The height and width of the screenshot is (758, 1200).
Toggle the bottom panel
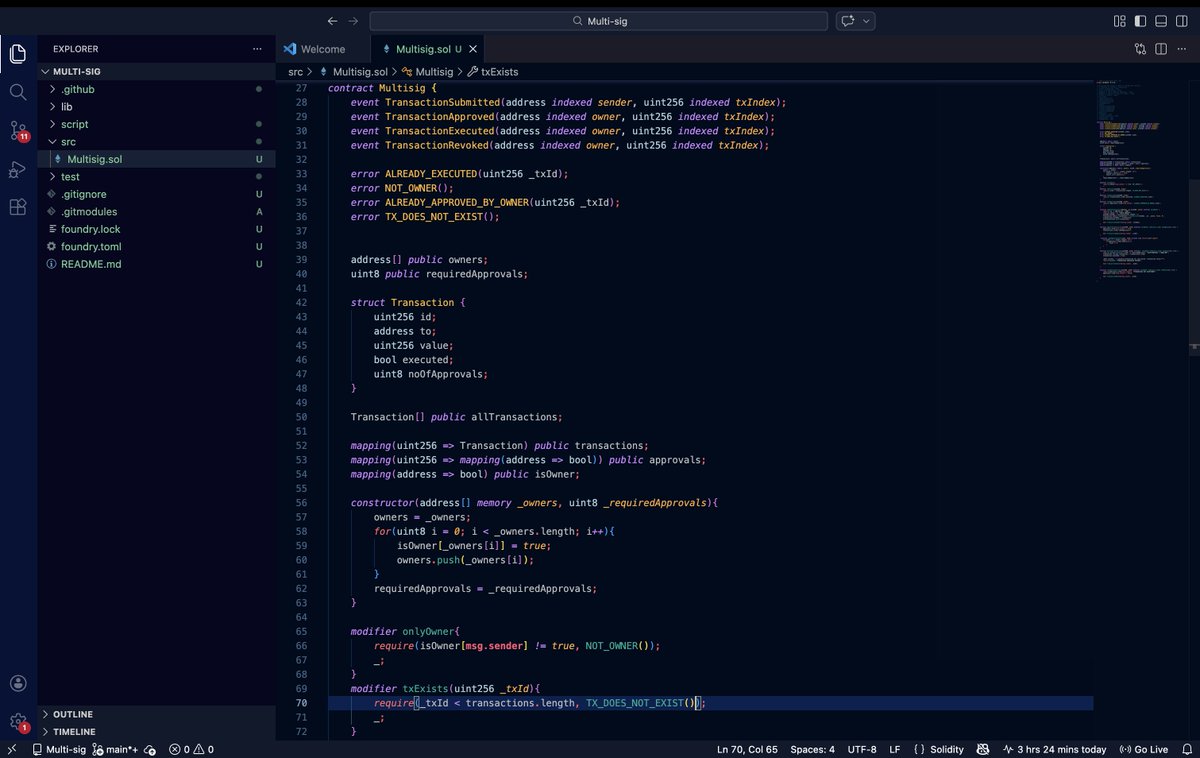click(1161, 21)
